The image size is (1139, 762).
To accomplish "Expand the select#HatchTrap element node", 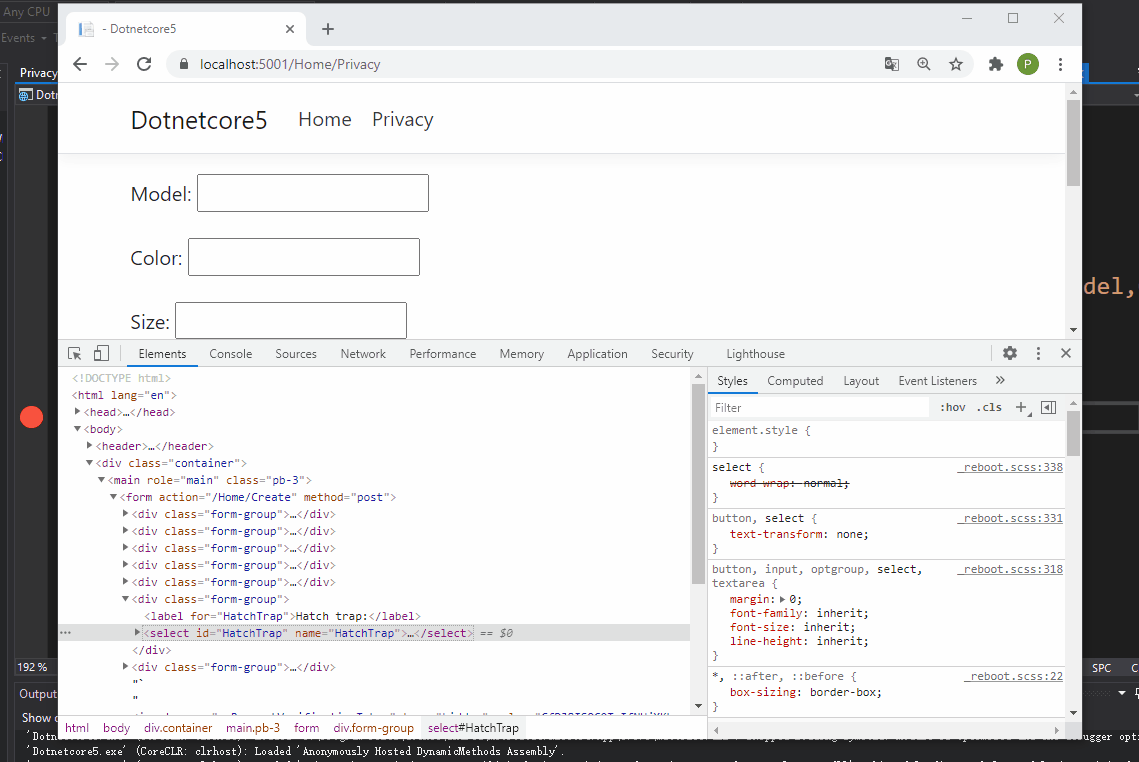I will click(138, 632).
